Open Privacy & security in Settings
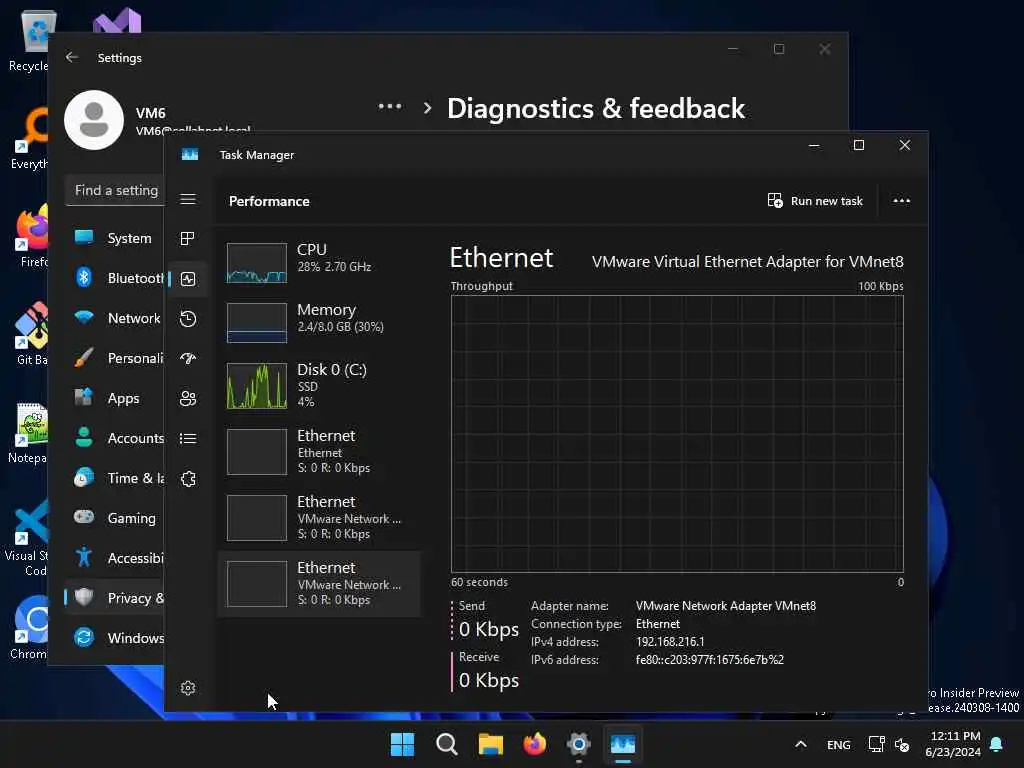The image size is (1024, 768). pyautogui.click(x=114, y=598)
